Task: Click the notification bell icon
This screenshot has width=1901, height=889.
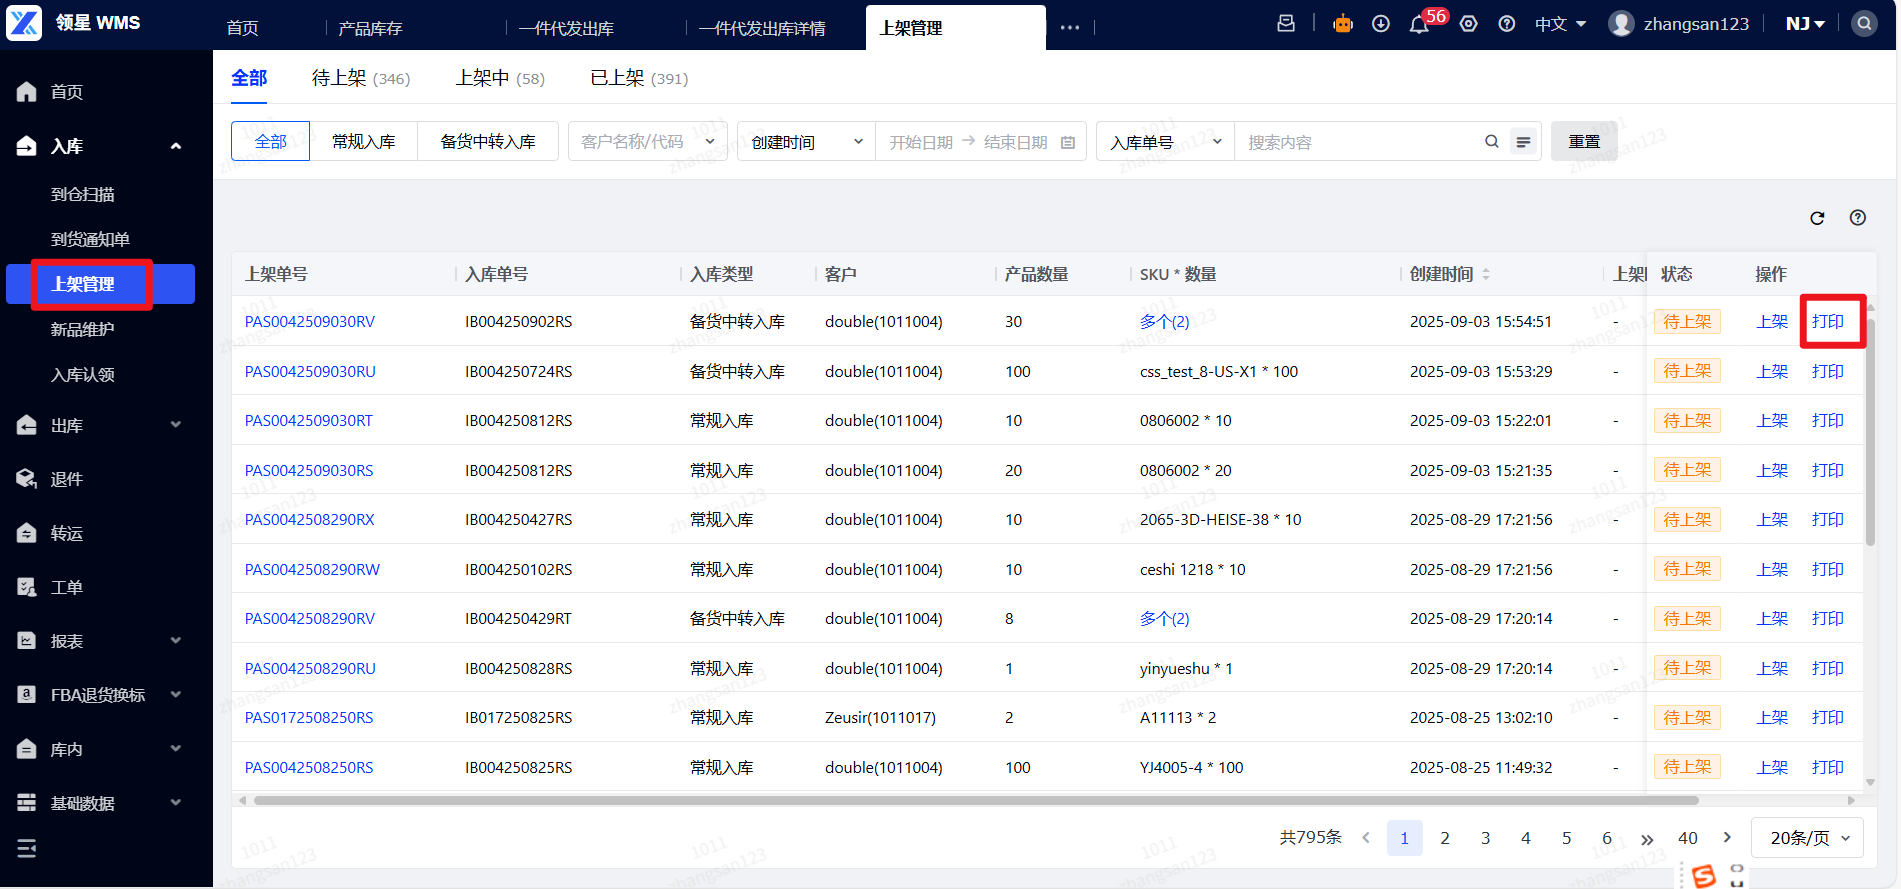Action: point(1418,25)
